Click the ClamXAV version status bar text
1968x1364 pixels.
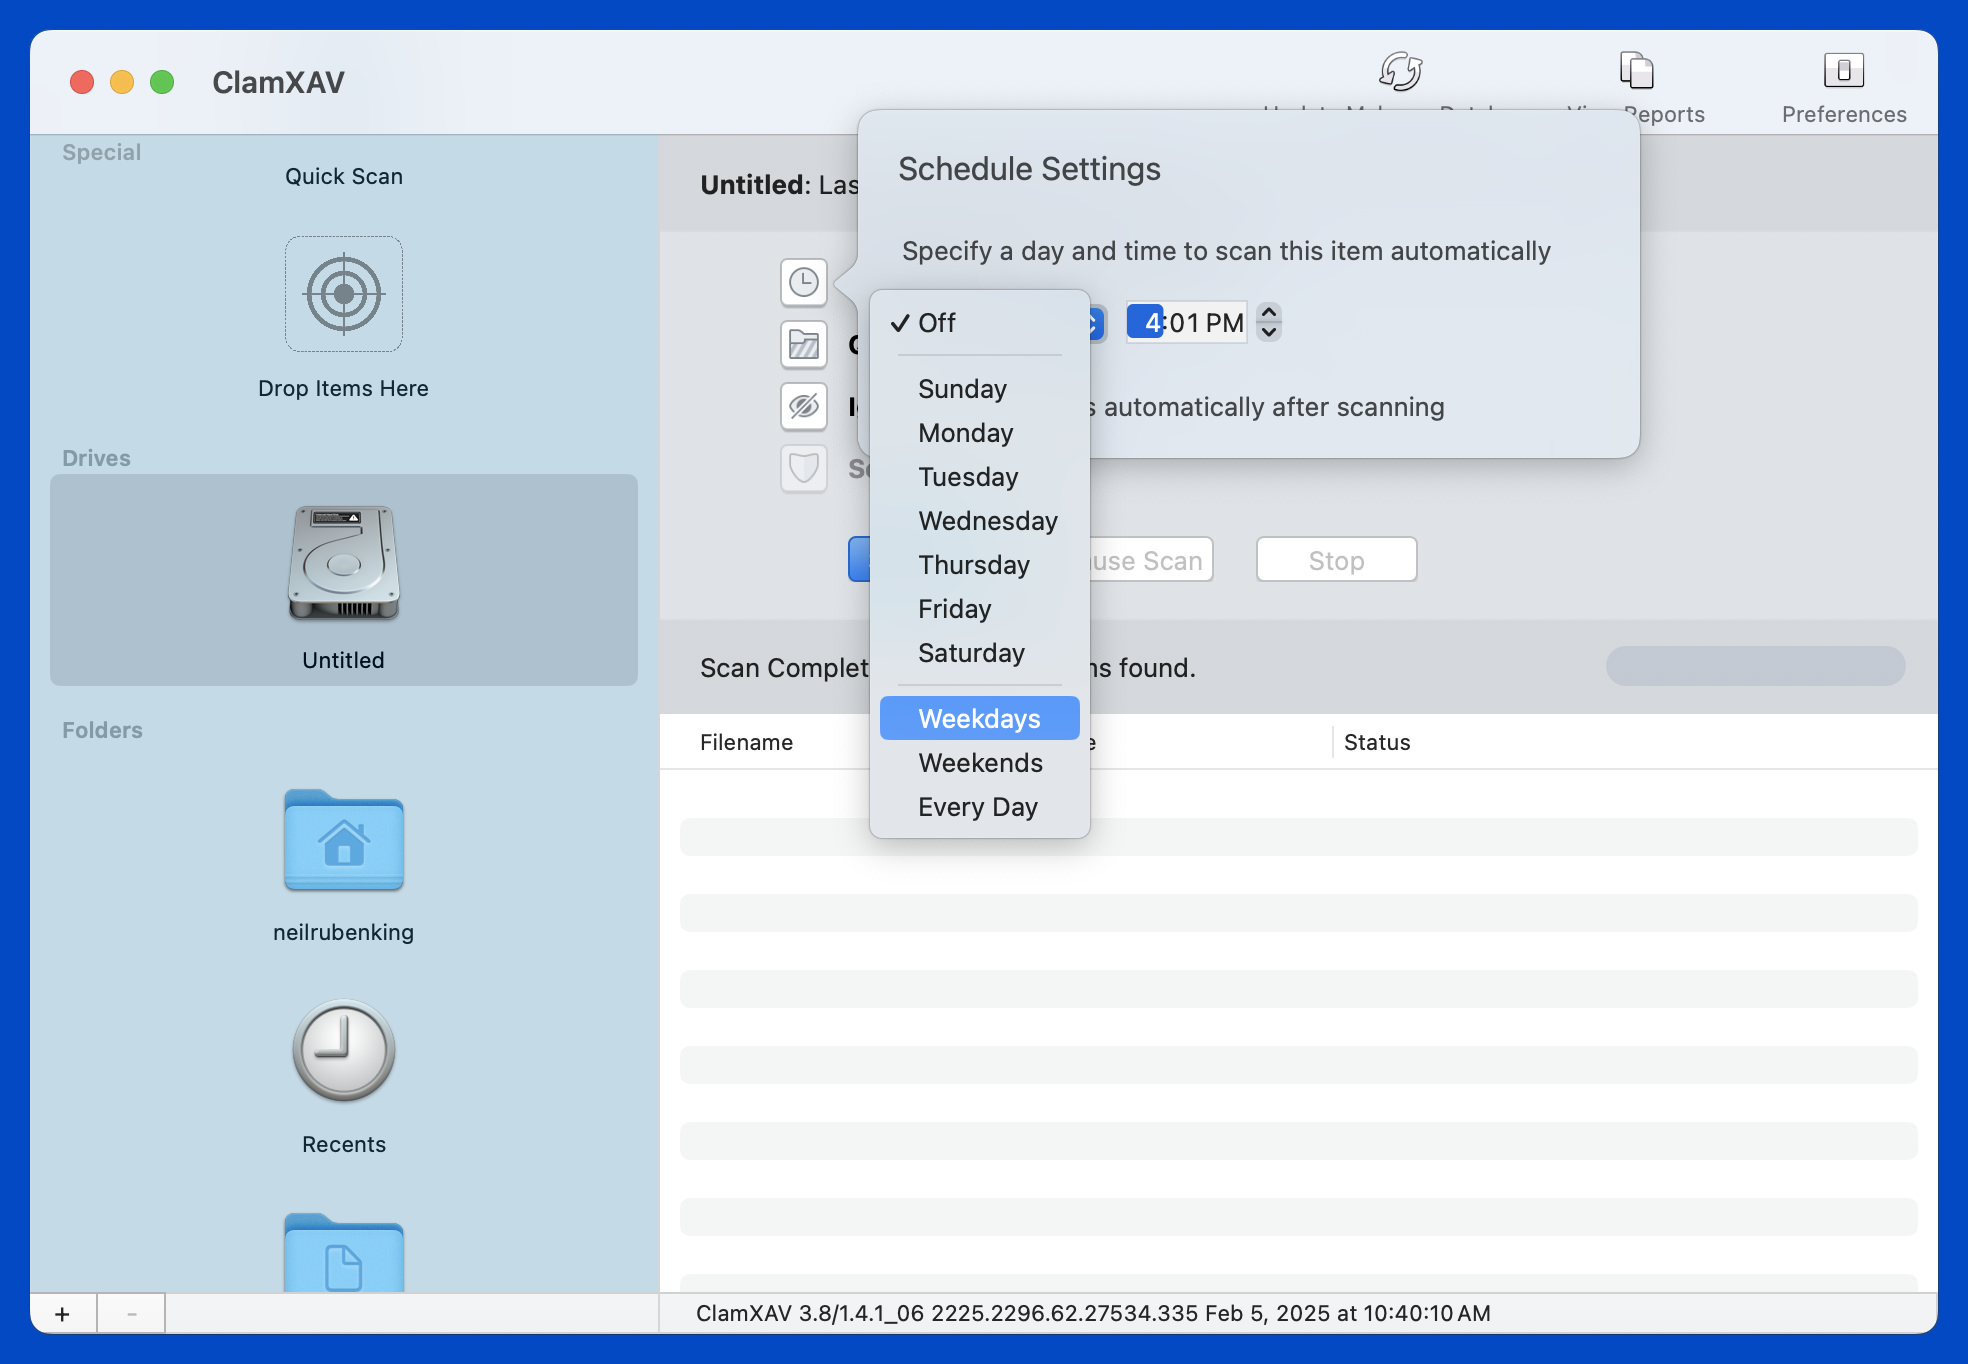point(1093,1314)
